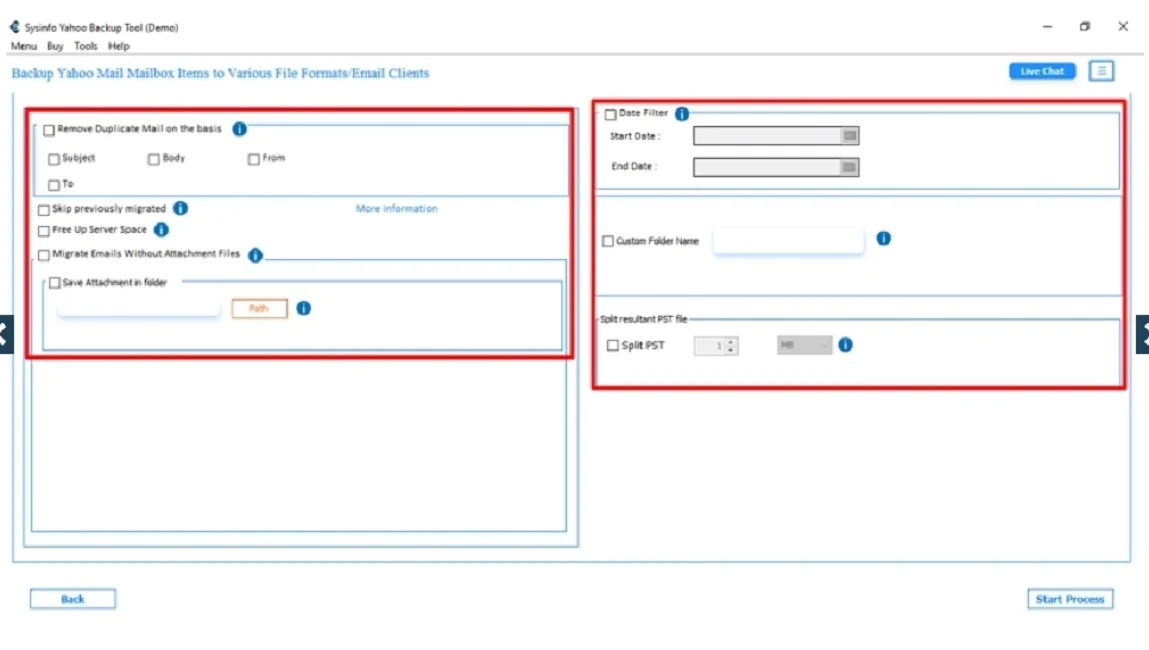Open the MB size unit dropdown
1149x650 pixels.
(805, 345)
